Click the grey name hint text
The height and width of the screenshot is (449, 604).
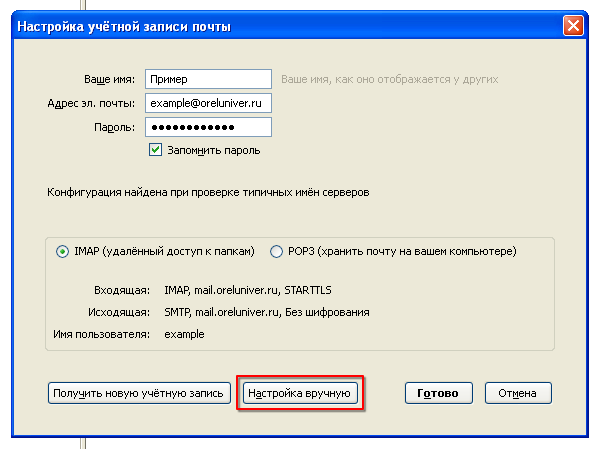[x=389, y=79]
